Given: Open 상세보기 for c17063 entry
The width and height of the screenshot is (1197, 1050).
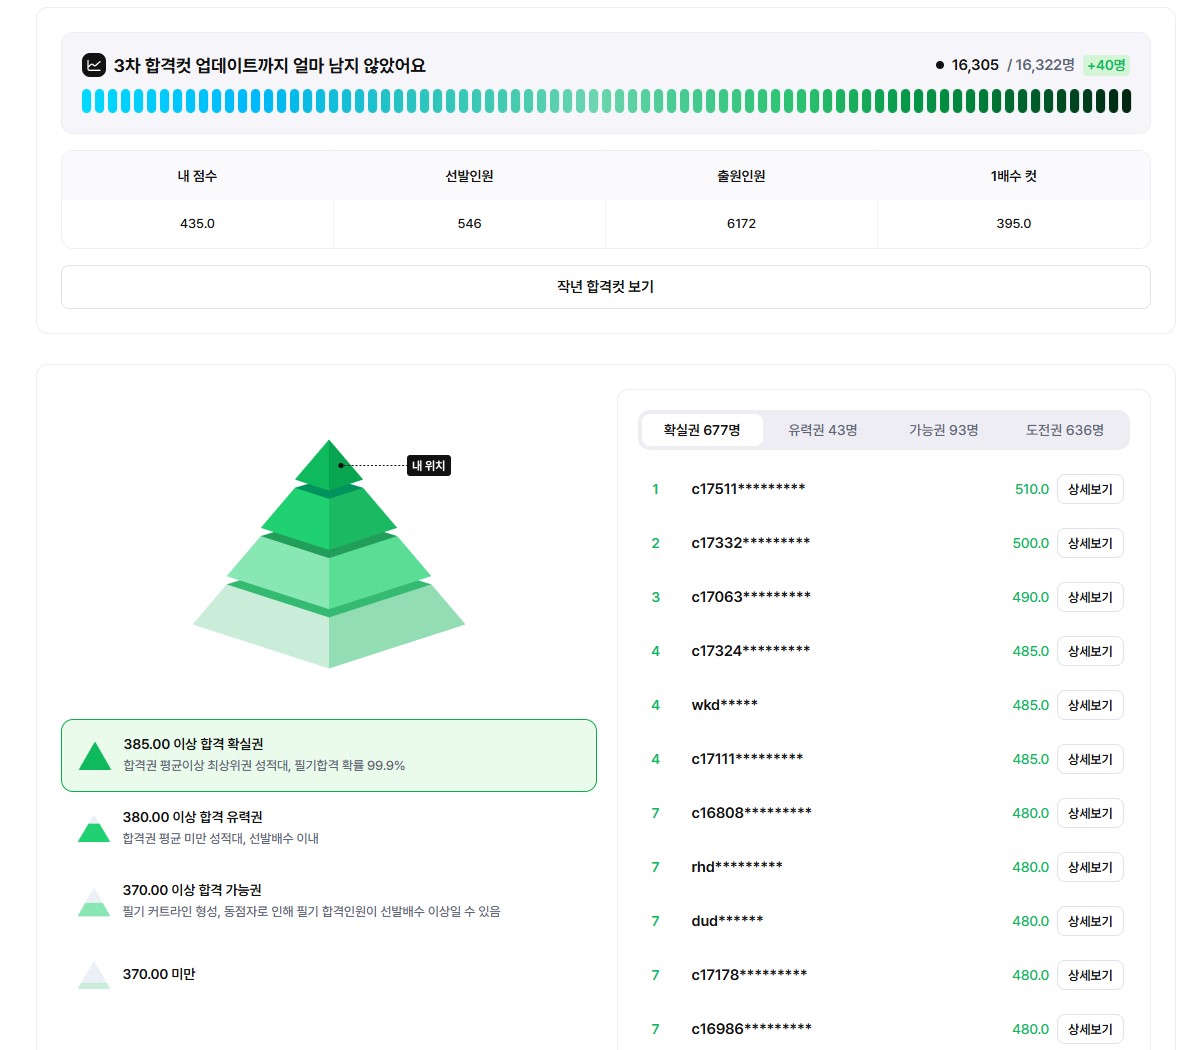Looking at the screenshot, I should point(1090,597).
